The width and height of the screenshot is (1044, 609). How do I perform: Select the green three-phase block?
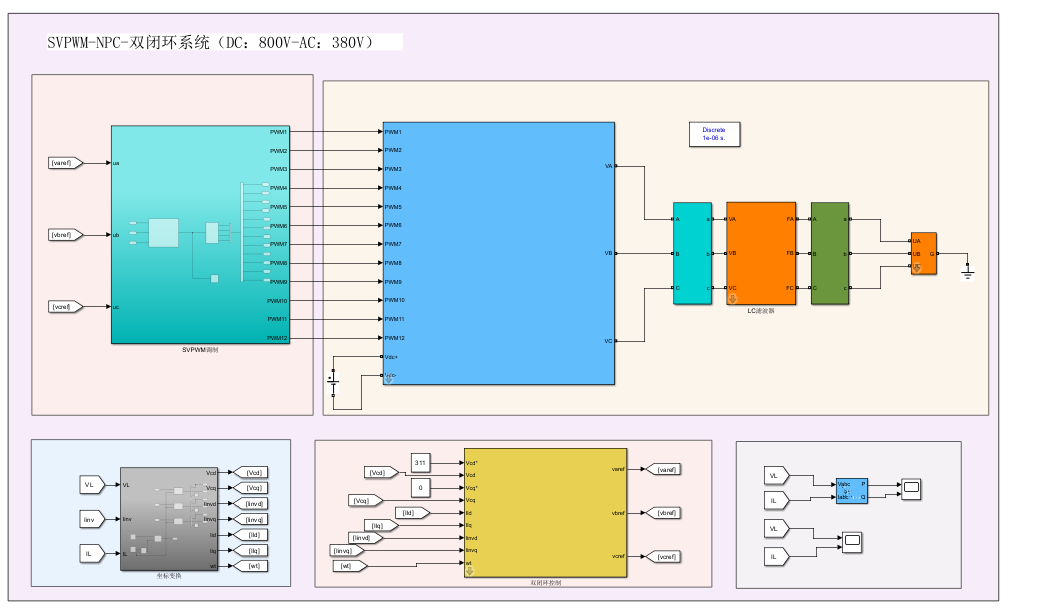point(829,253)
